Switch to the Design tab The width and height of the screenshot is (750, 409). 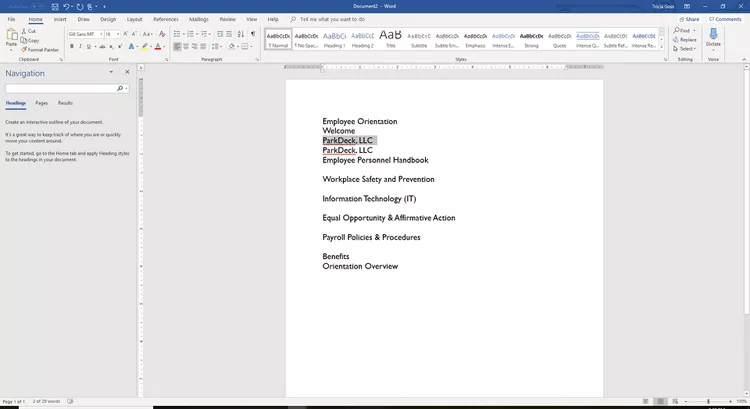[x=108, y=19]
